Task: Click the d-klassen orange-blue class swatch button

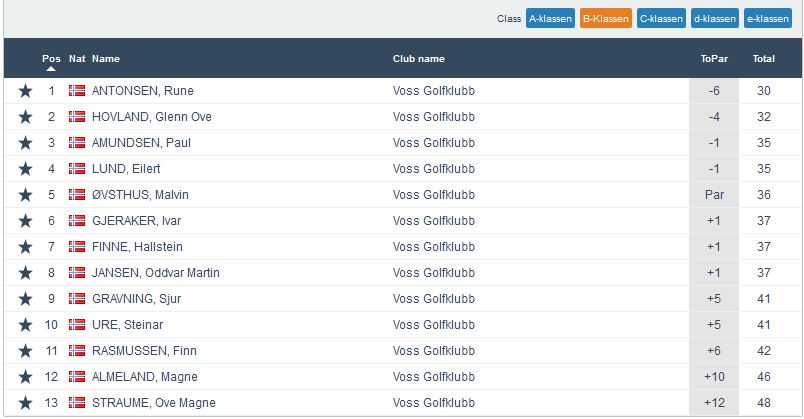Action: pos(715,18)
